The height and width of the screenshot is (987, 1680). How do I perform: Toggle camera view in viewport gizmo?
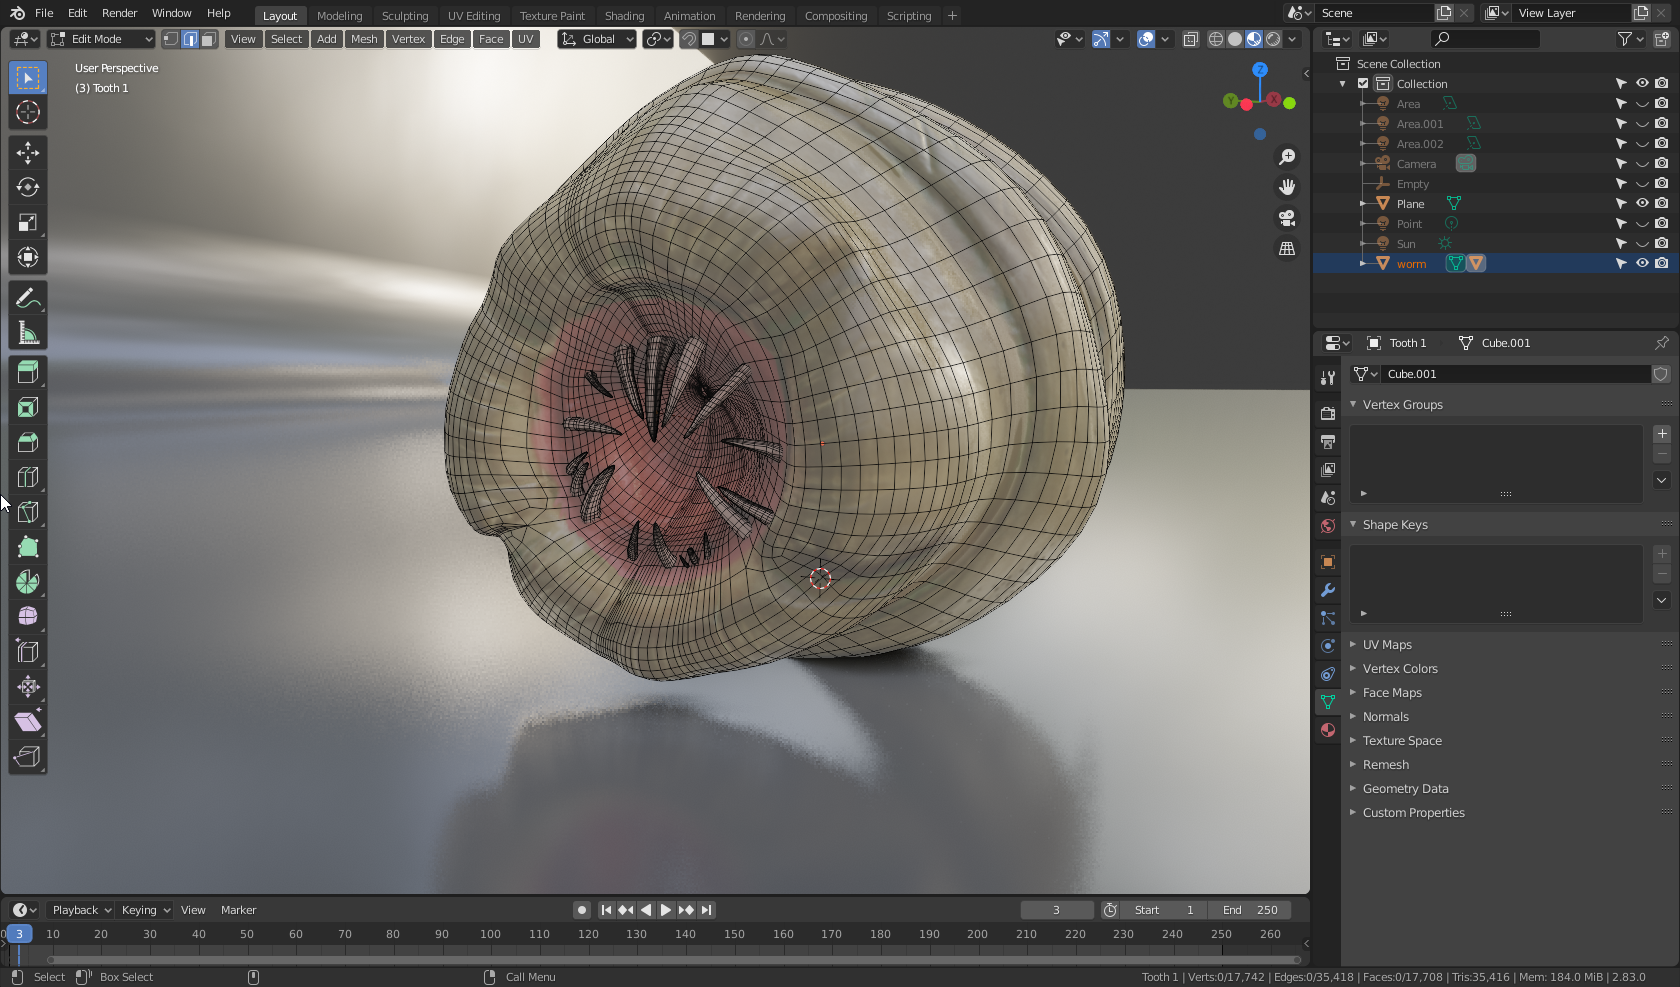(1287, 218)
